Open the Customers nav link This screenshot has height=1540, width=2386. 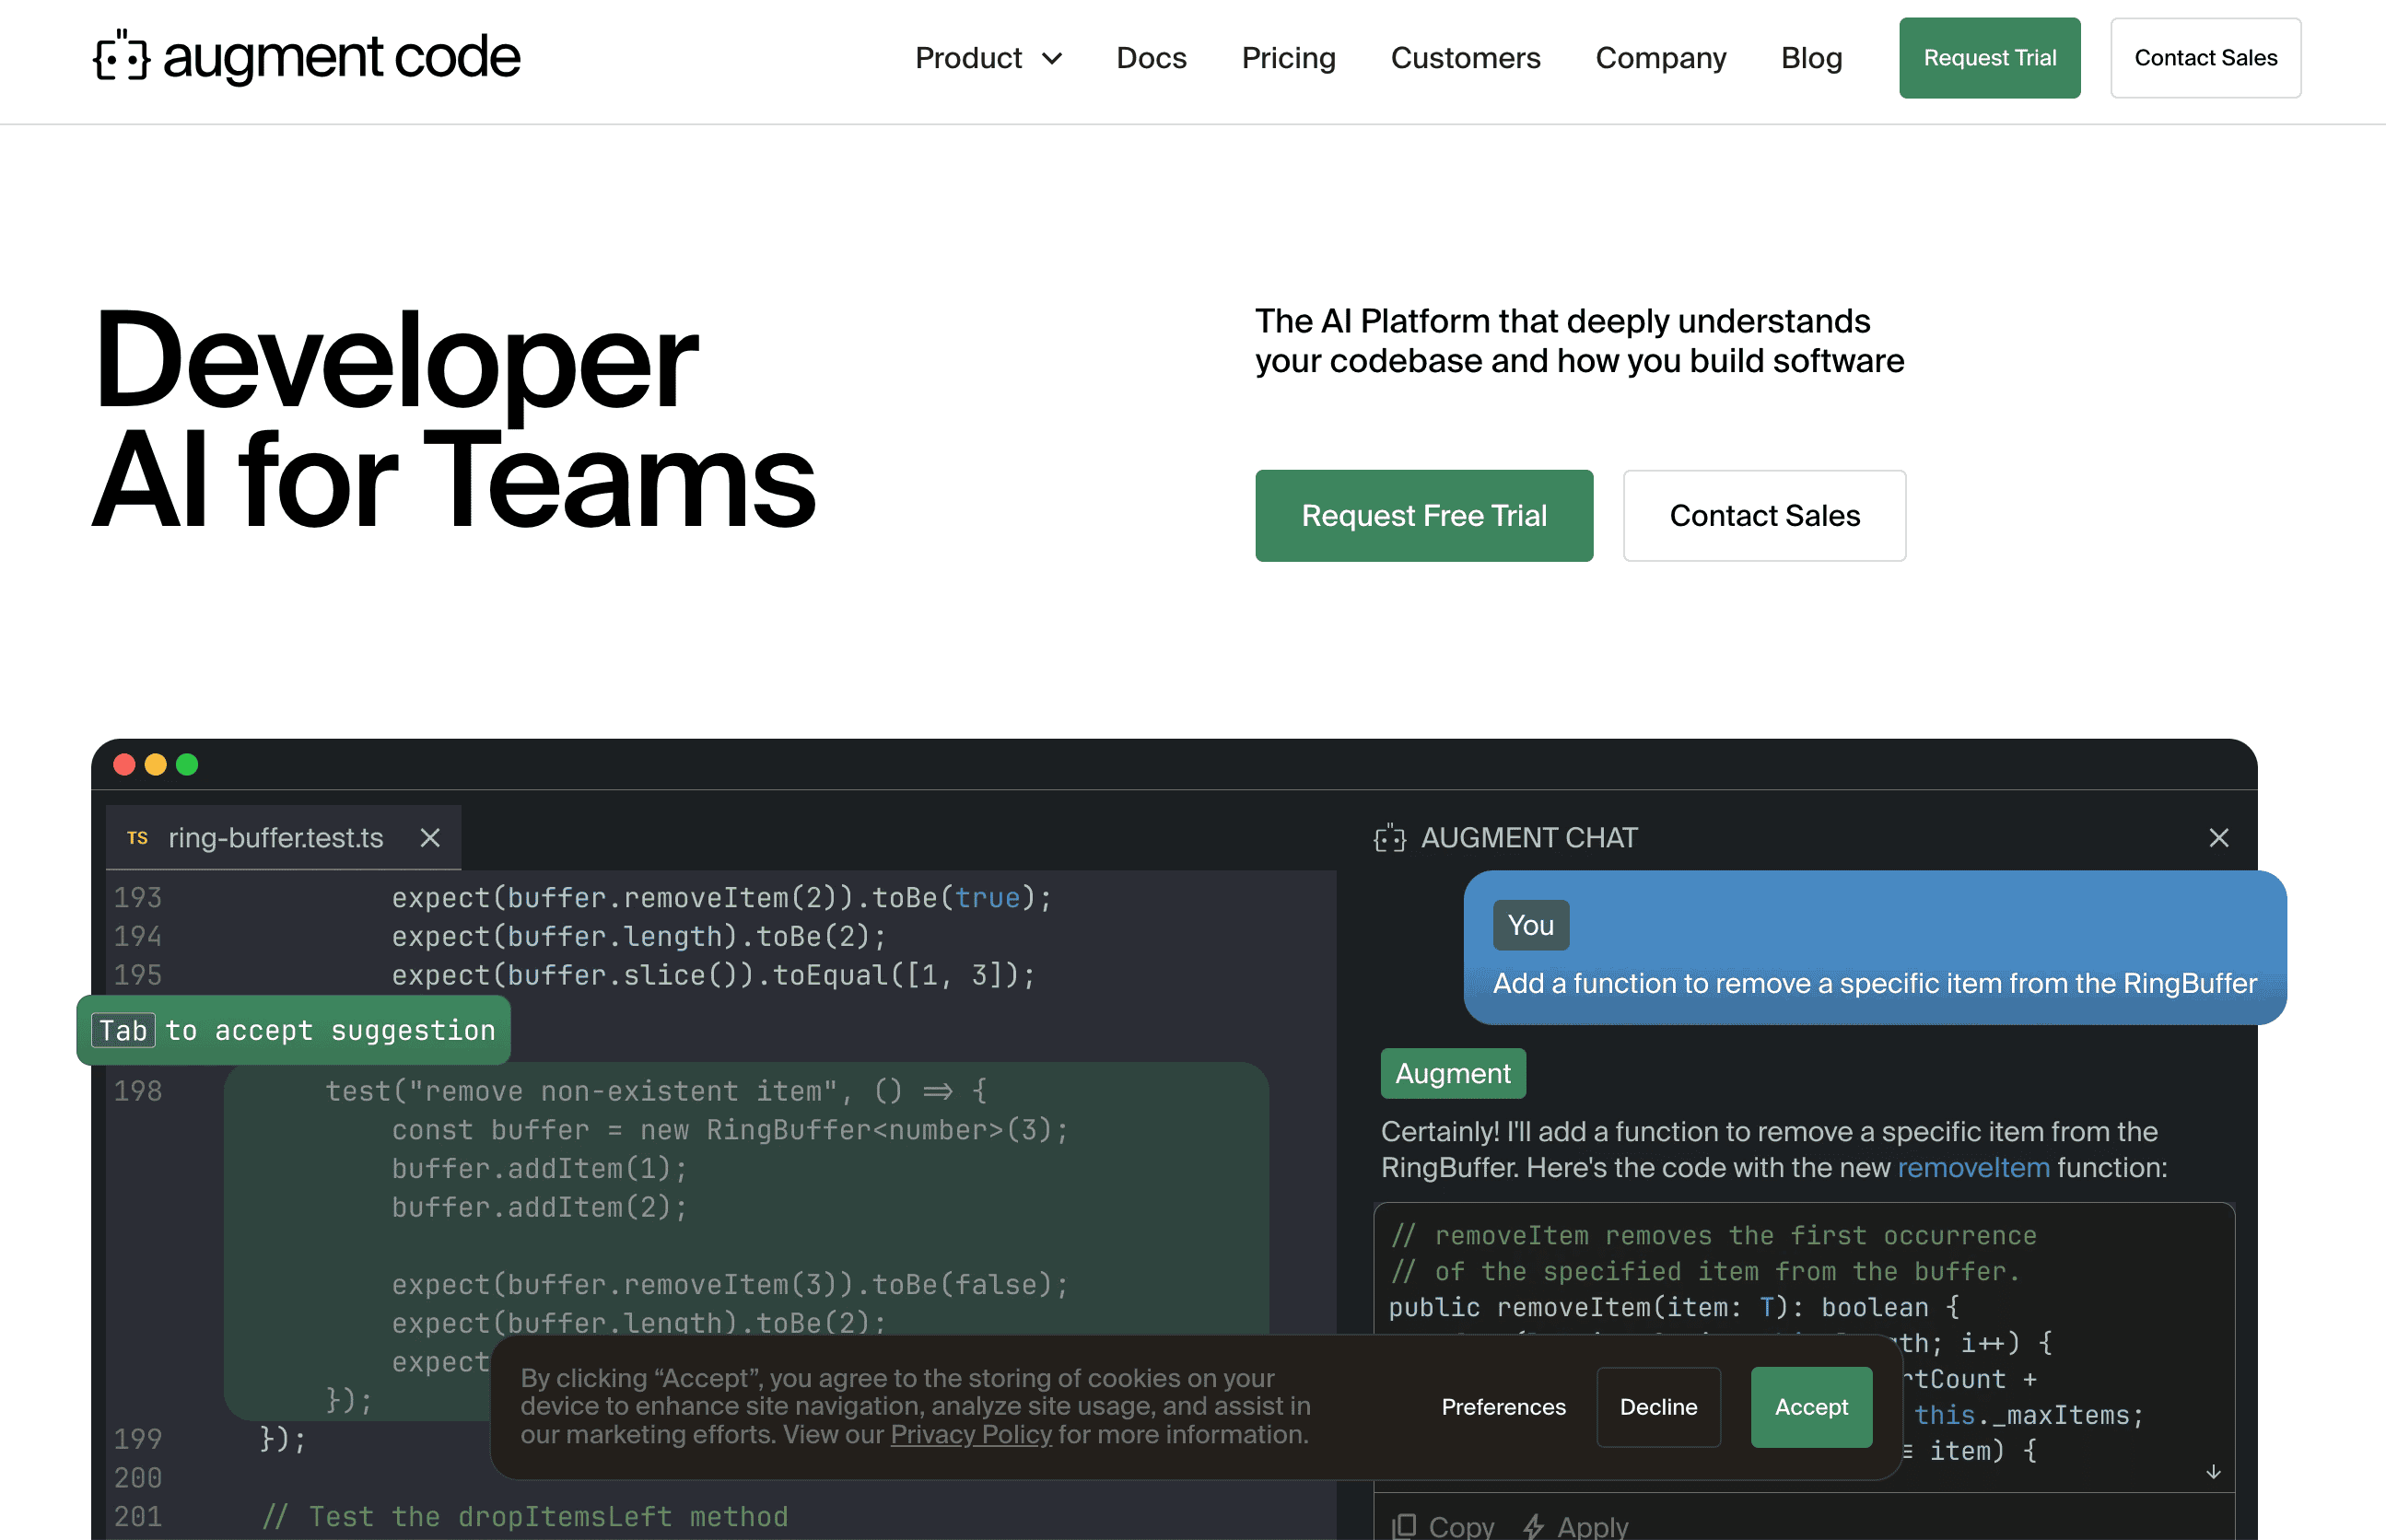(1465, 58)
